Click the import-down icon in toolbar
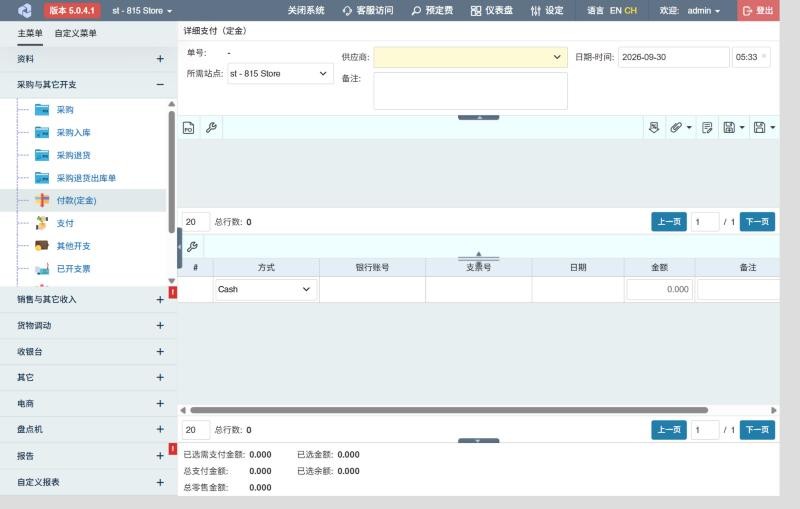800x509 pixels. point(654,128)
